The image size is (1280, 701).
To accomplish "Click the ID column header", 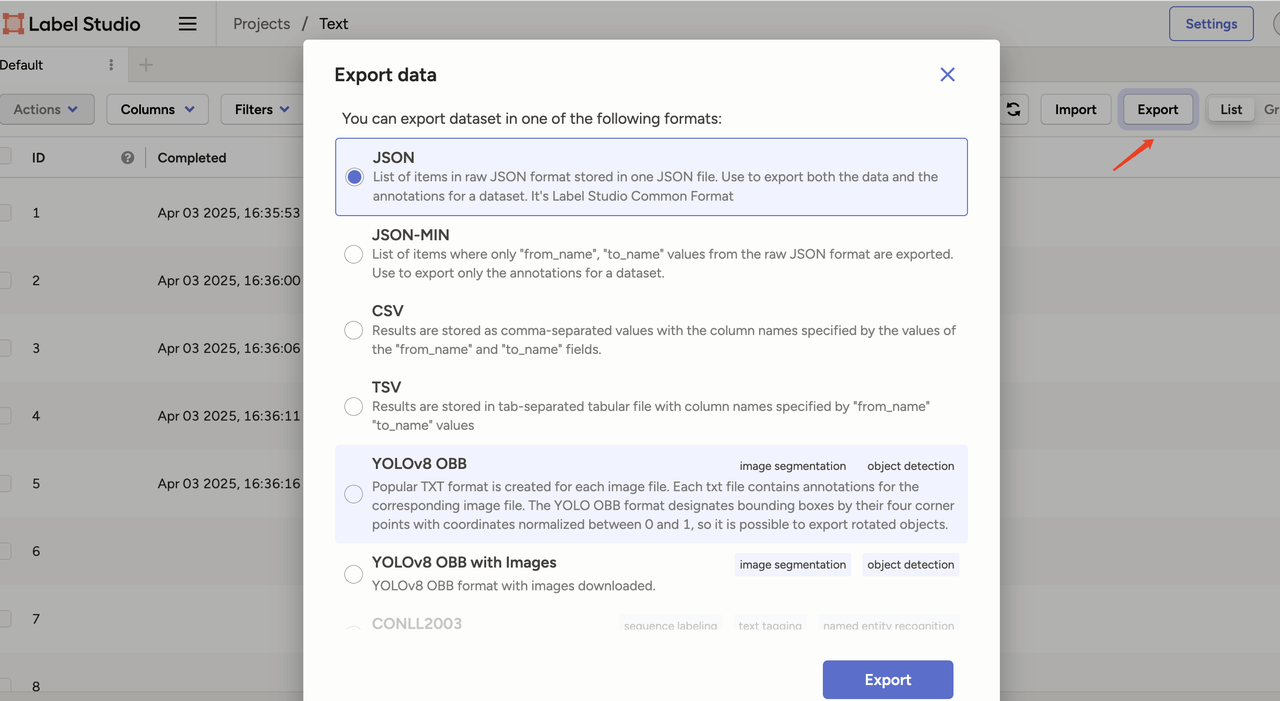I will [x=38, y=158].
